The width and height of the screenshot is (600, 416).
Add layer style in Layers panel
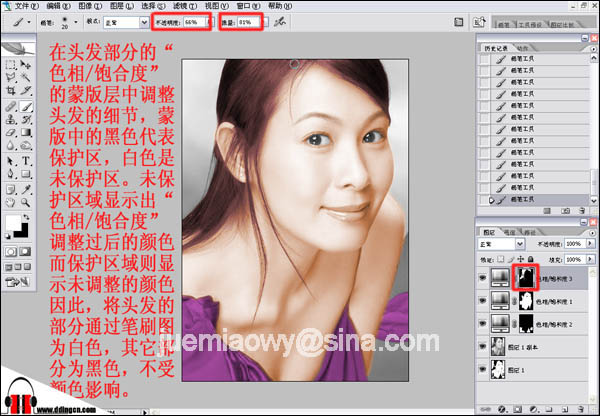click(x=502, y=409)
